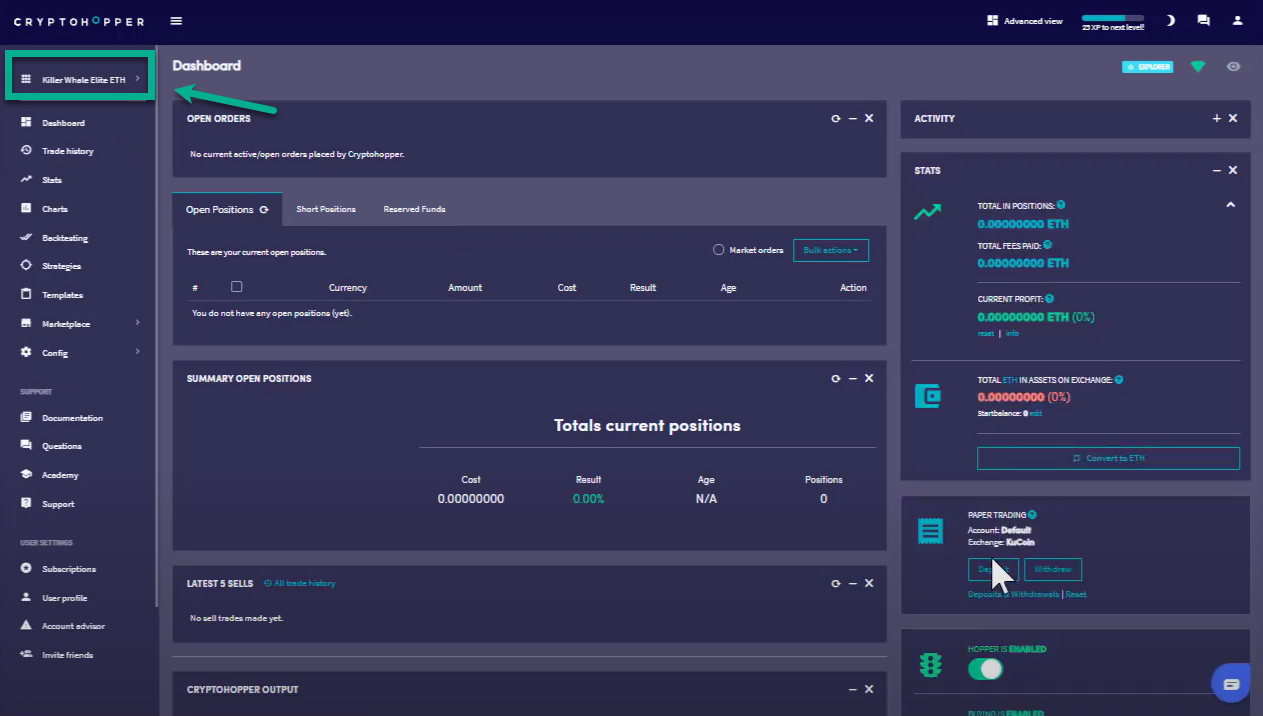Screen dimensions: 1263x716
Task: Click the Convert to ETH button
Action: pyautogui.click(x=1108, y=458)
